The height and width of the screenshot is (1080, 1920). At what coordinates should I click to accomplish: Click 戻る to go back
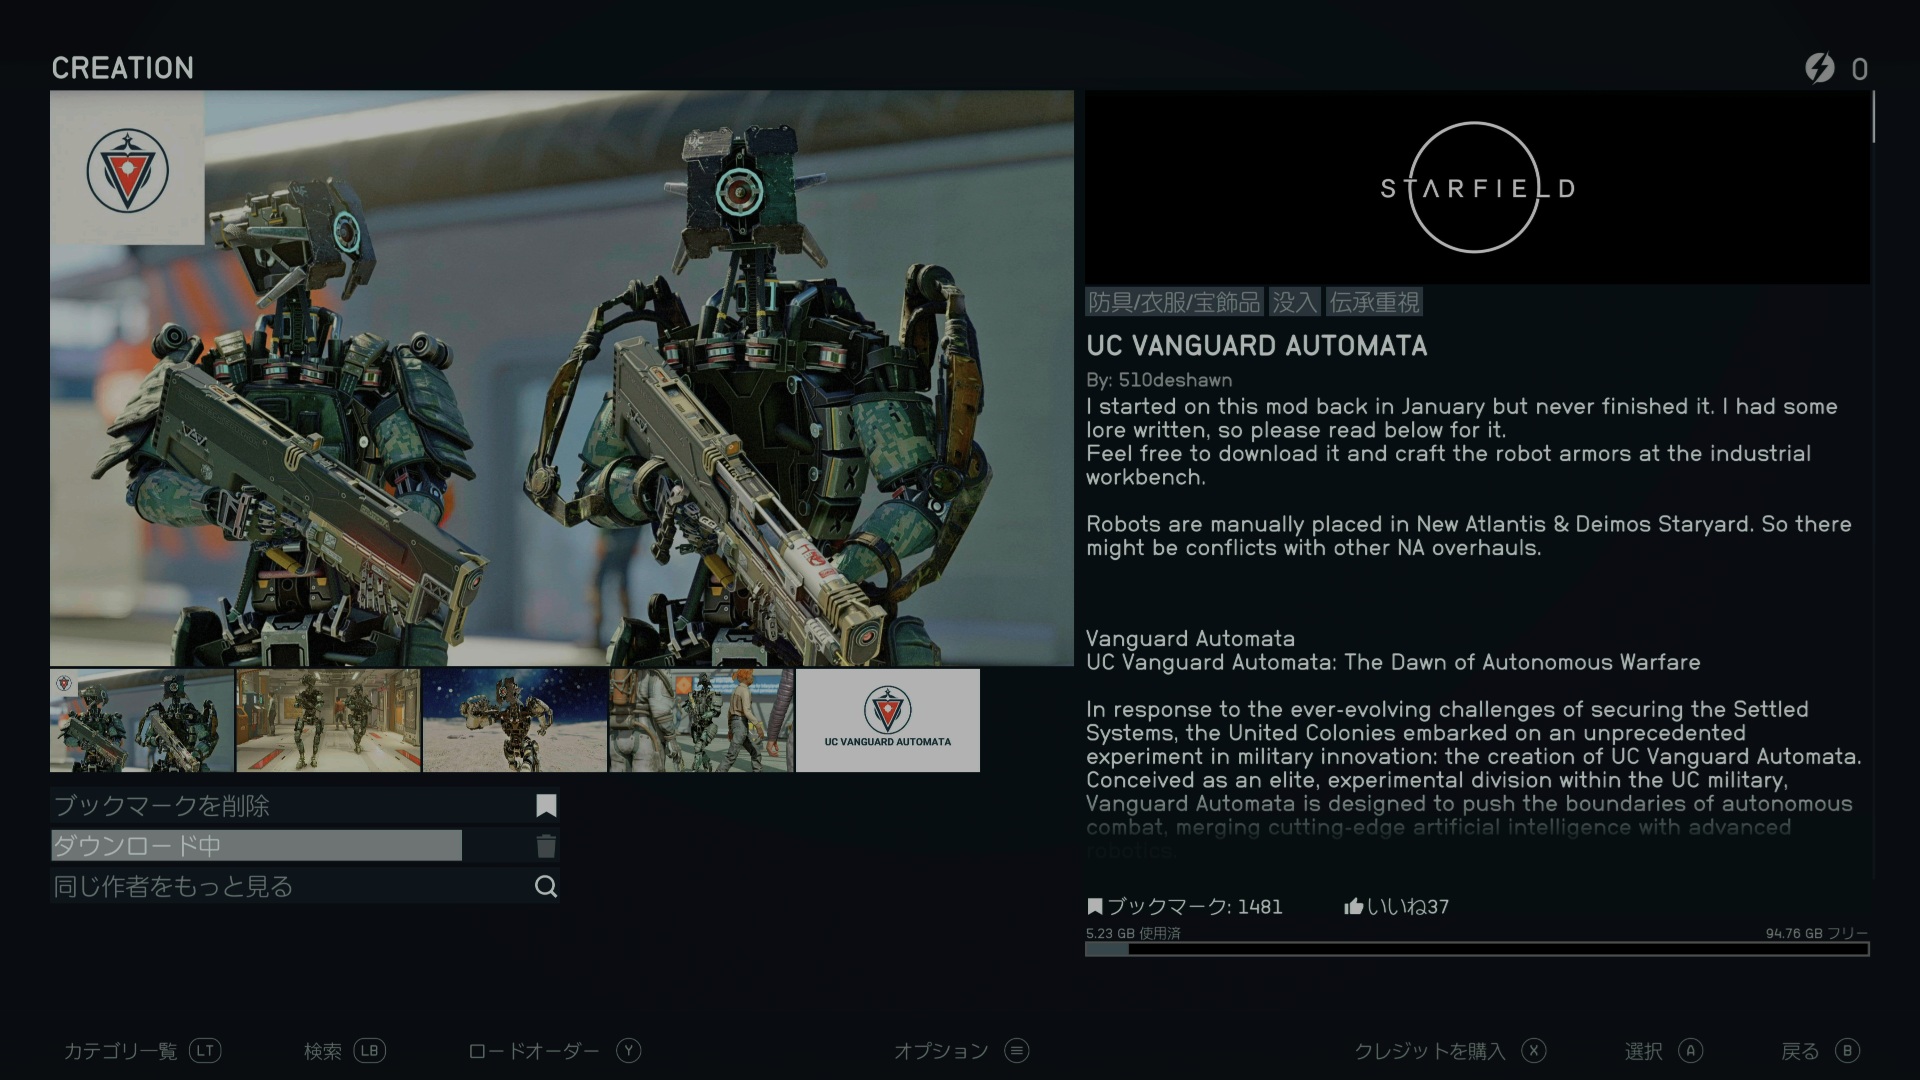[1800, 1051]
